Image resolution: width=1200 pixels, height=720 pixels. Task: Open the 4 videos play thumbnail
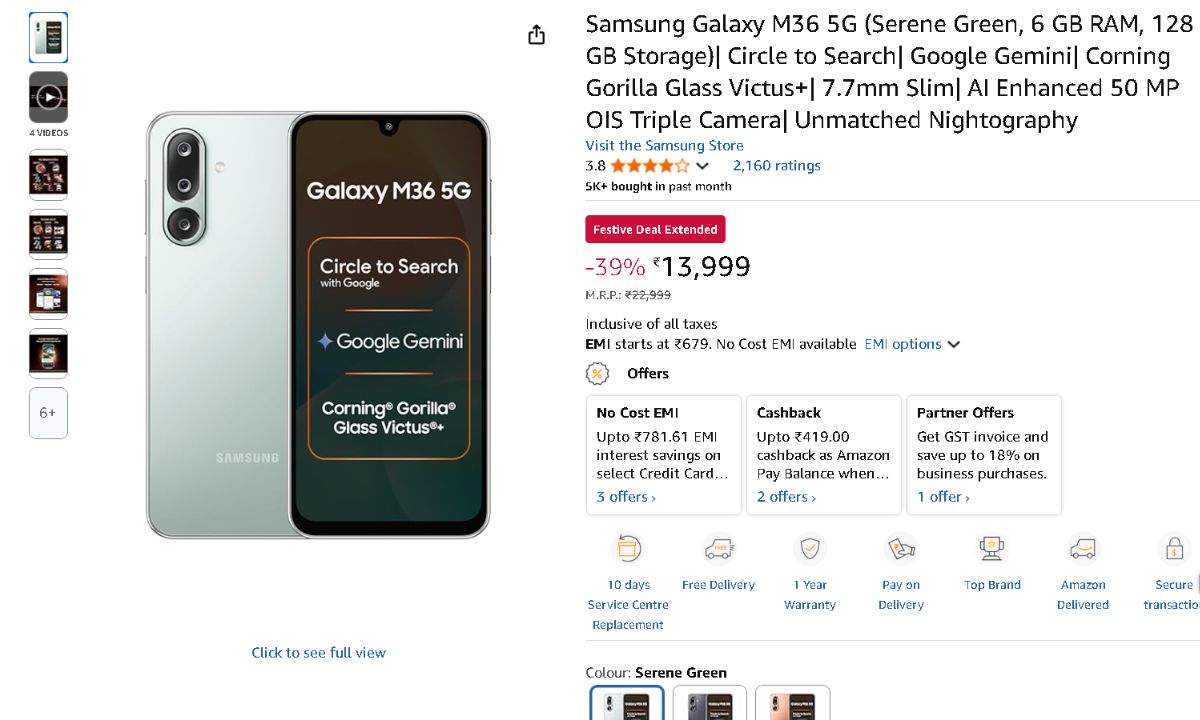click(48, 97)
